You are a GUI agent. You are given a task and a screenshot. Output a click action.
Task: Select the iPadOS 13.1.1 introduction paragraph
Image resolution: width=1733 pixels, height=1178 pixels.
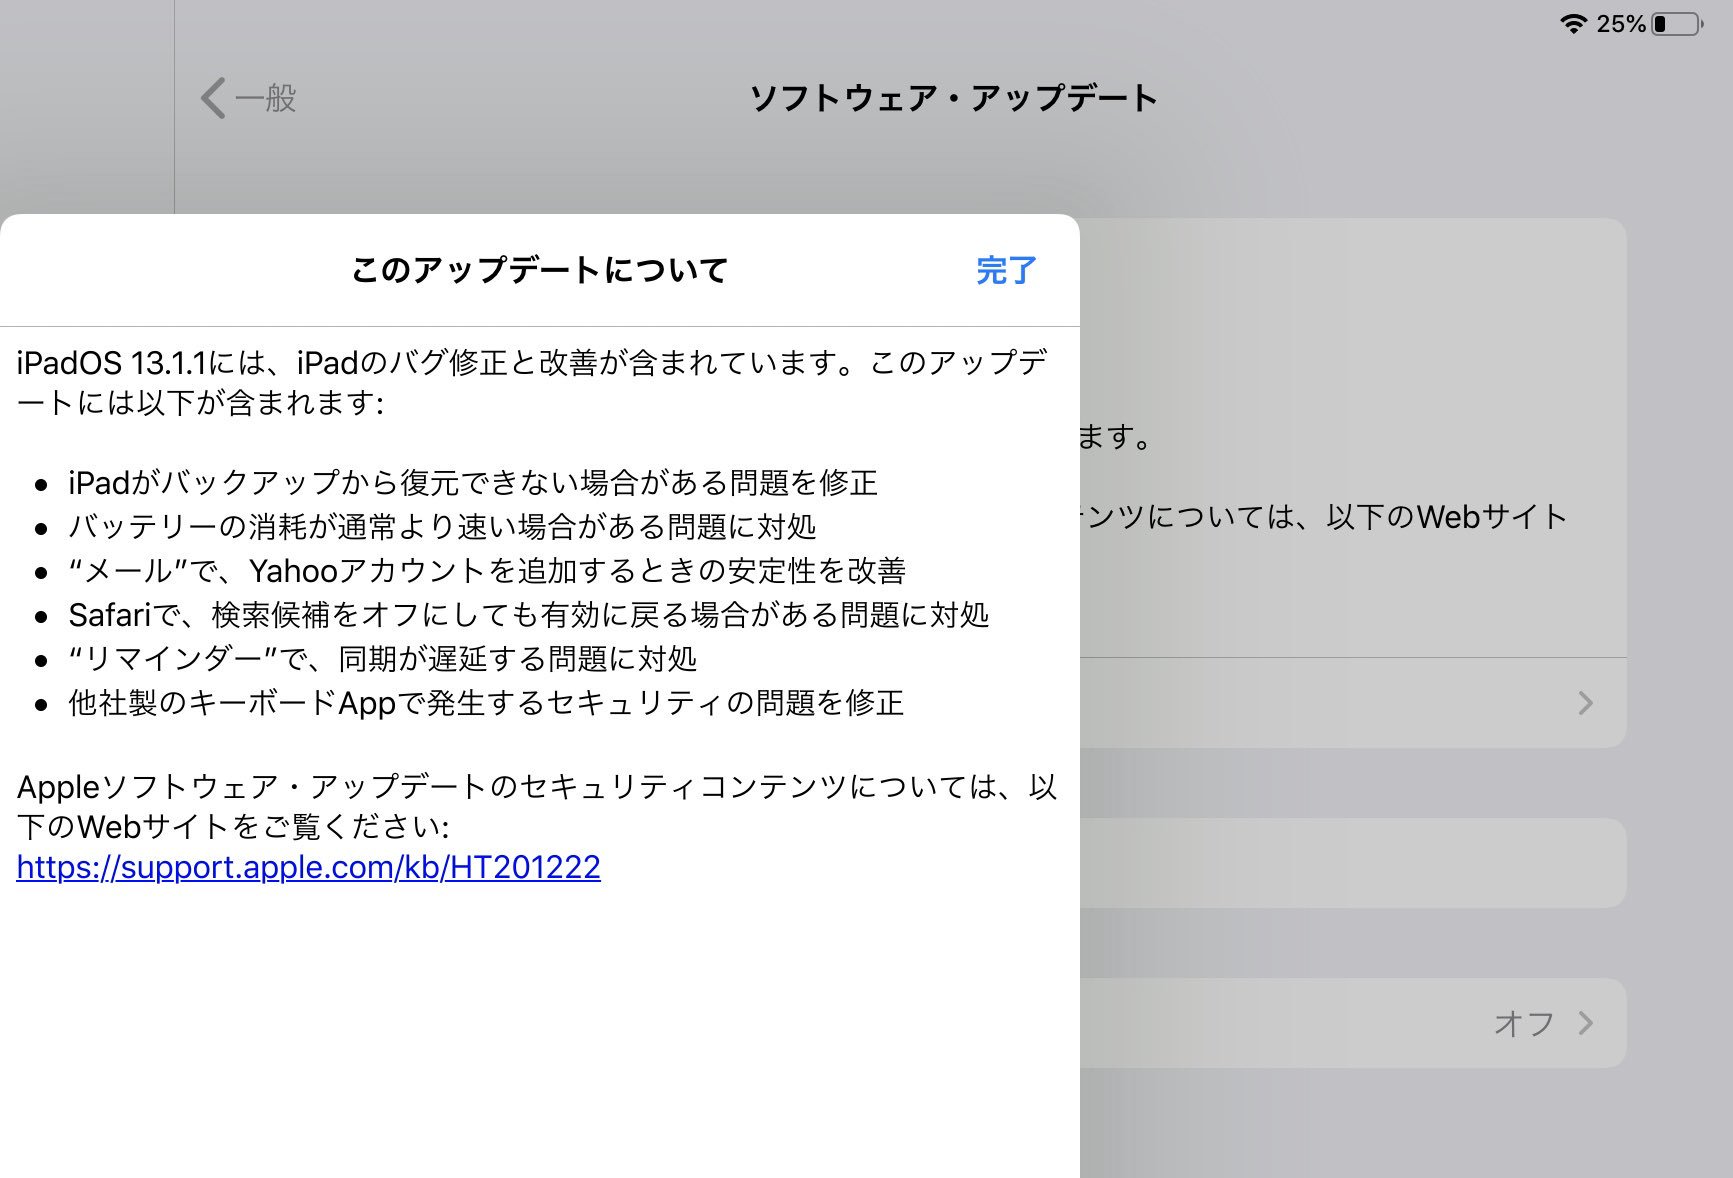pyautogui.click(x=532, y=382)
